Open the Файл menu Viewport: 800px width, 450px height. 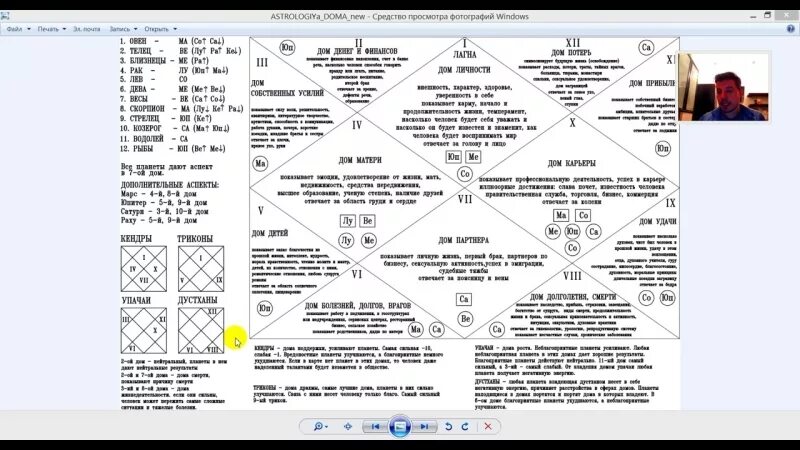pyautogui.click(x=18, y=29)
